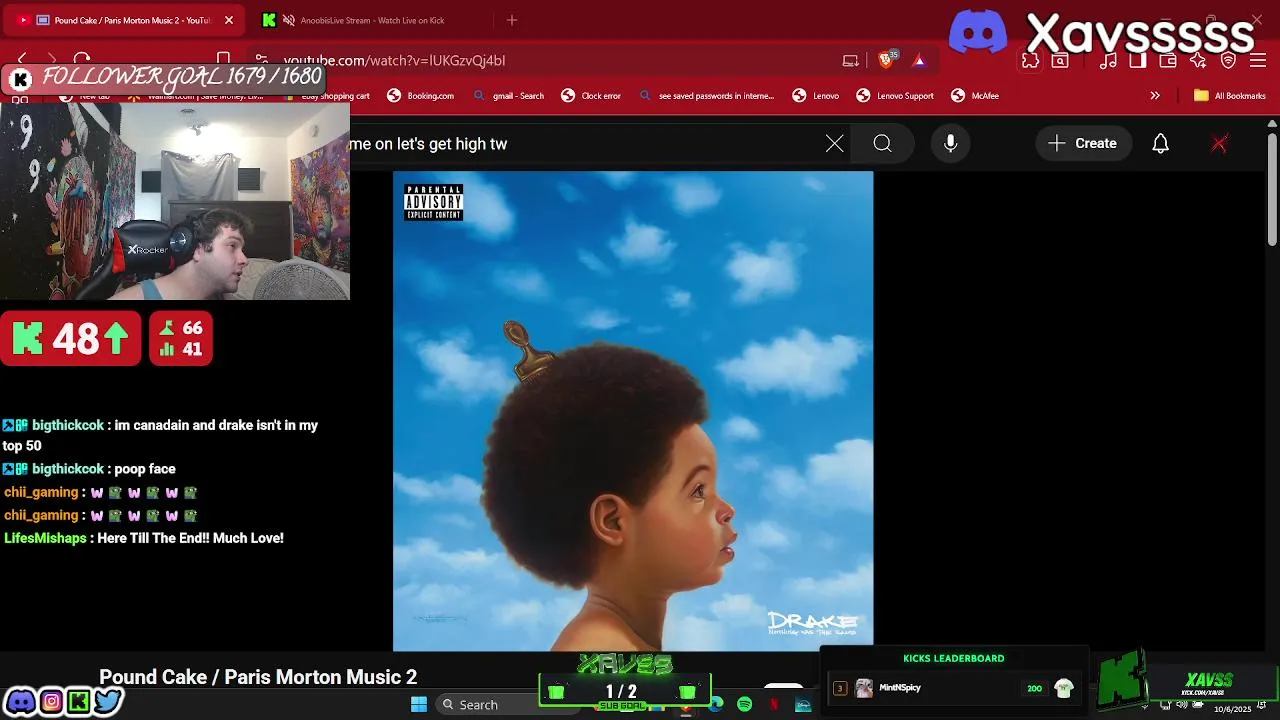Click the media control music note icon
1280x720 pixels.
pyautogui.click(x=1108, y=61)
